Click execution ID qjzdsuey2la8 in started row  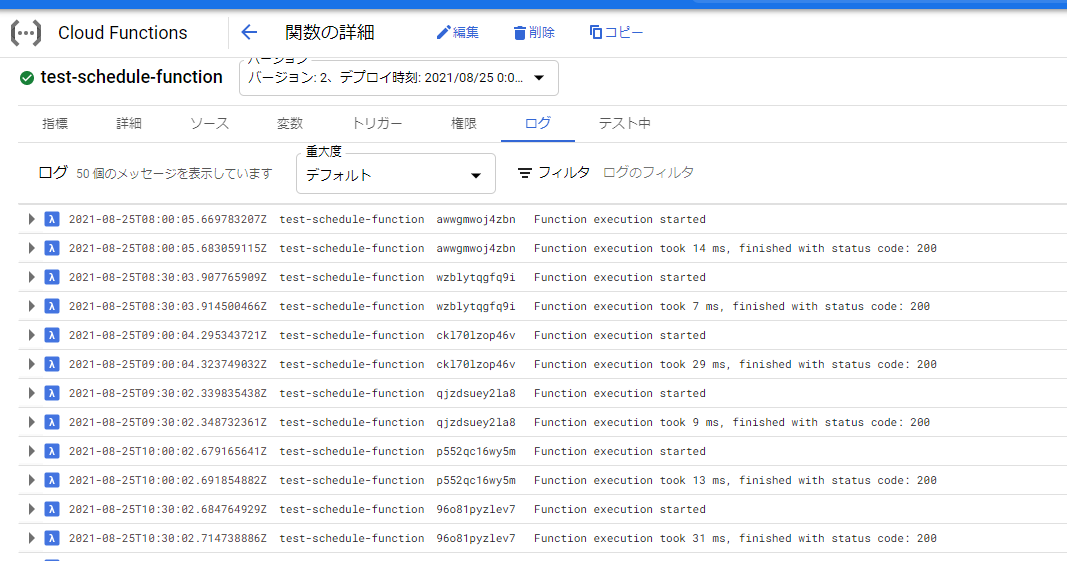[x=476, y=394]
